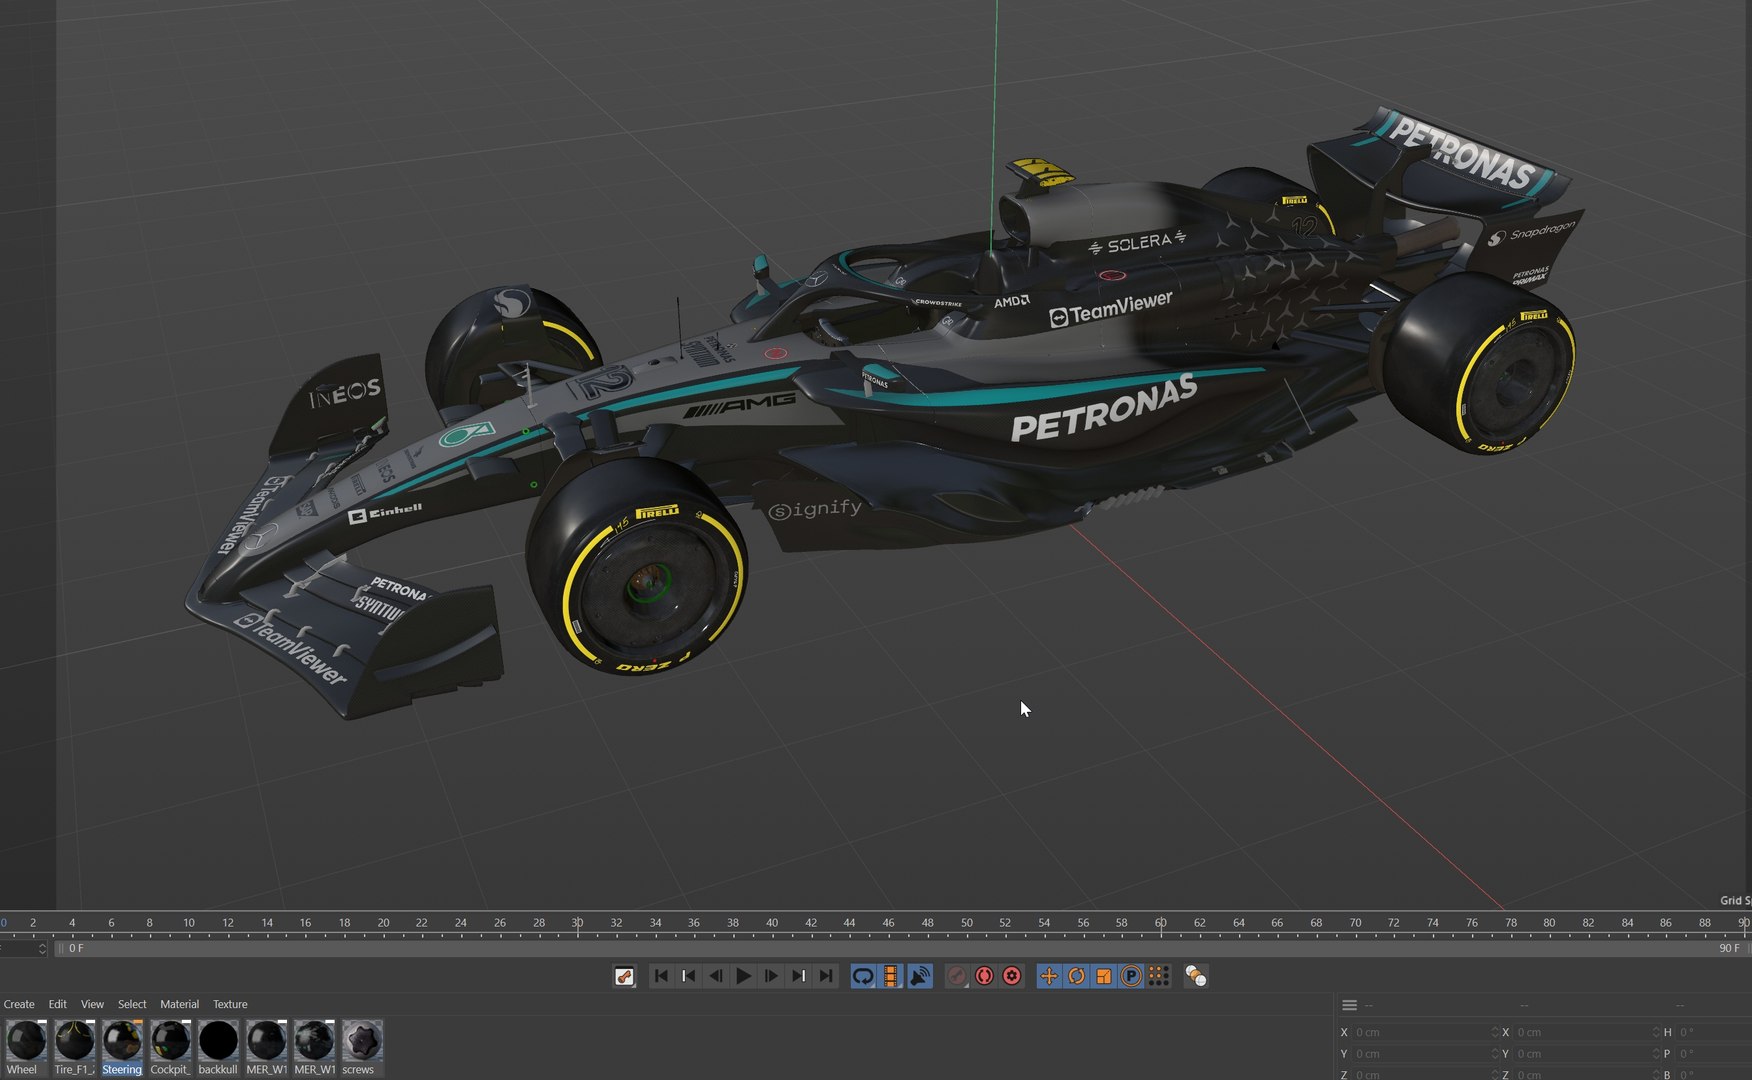The image size is (1752, 1080).
Task: Jump to previous keyframe
Action: pyautogui.click(x=688, y=976)
